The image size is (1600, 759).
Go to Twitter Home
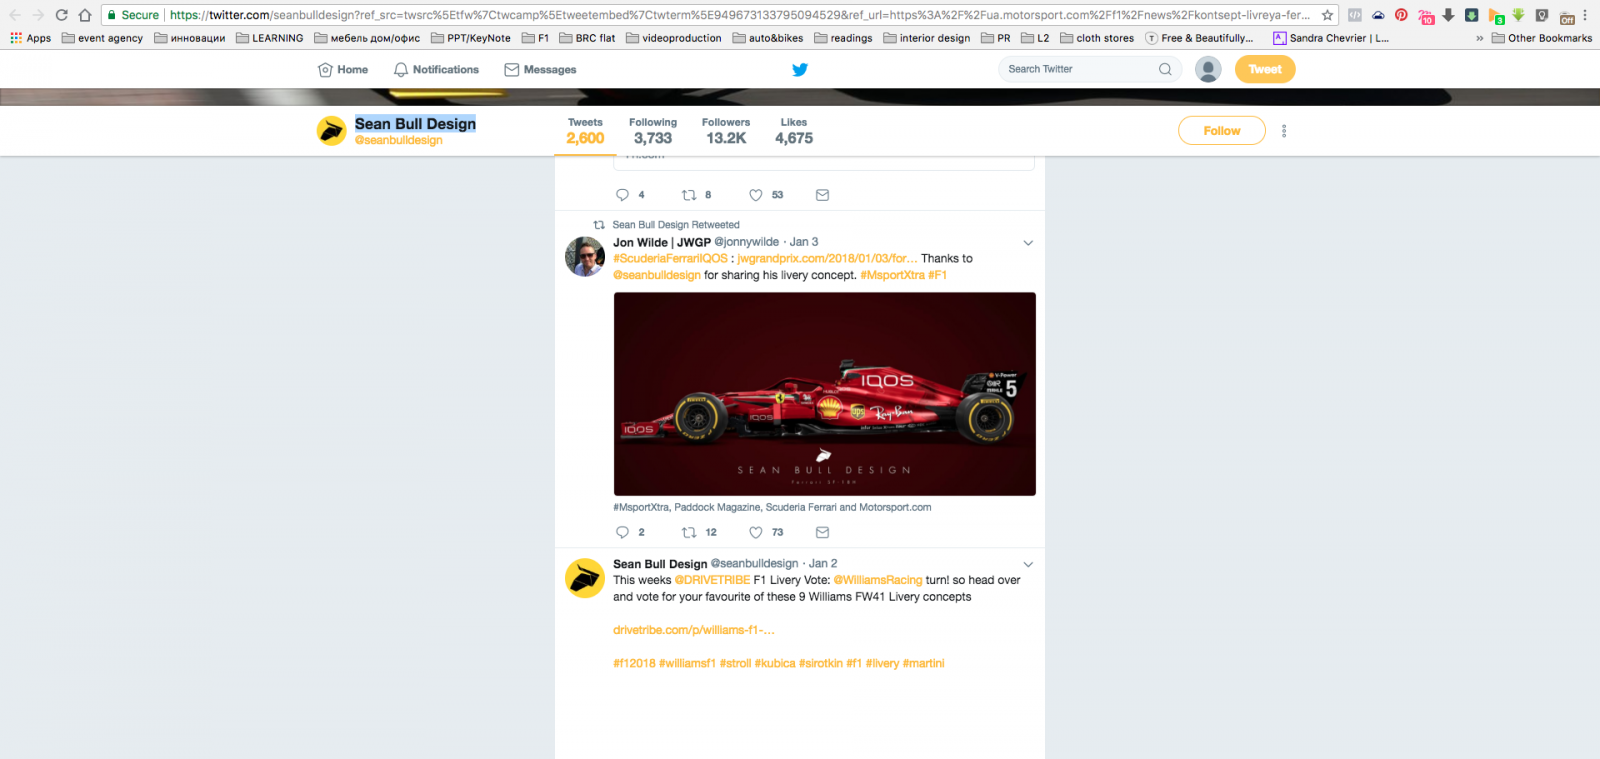(x=343, y=70)
